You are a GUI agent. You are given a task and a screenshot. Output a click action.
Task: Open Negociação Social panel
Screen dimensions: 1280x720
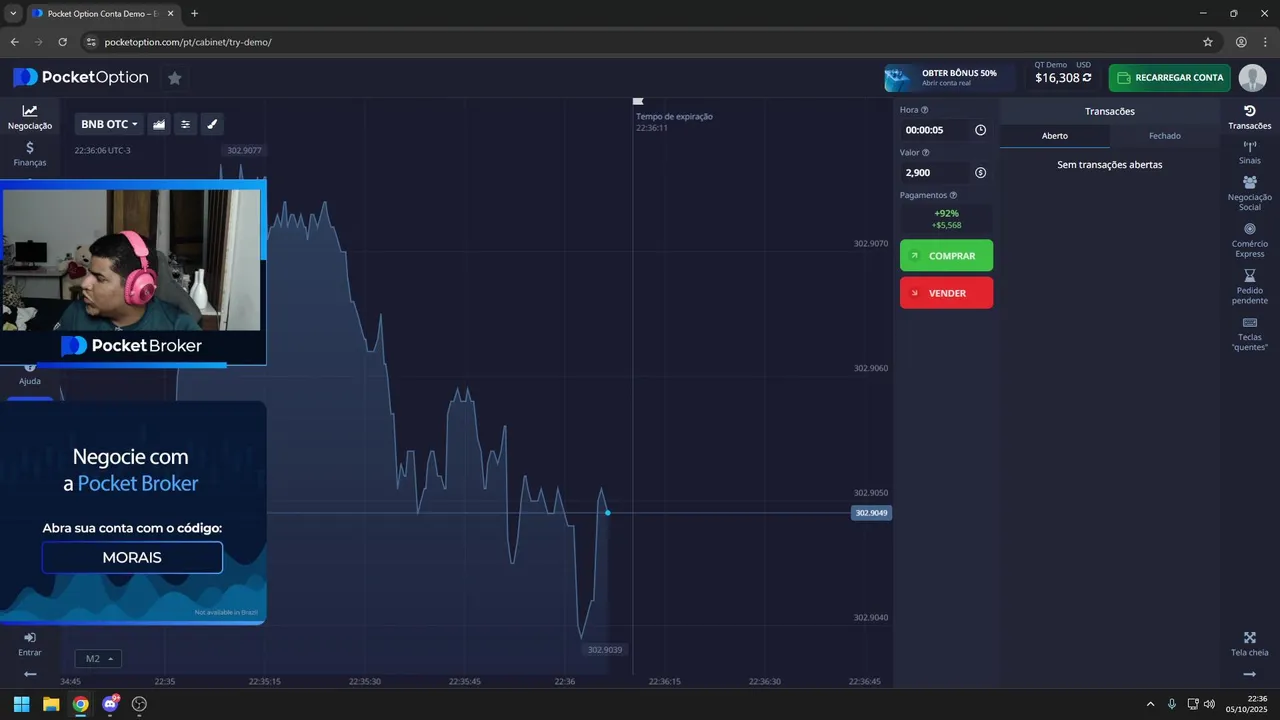(1250, 193)
